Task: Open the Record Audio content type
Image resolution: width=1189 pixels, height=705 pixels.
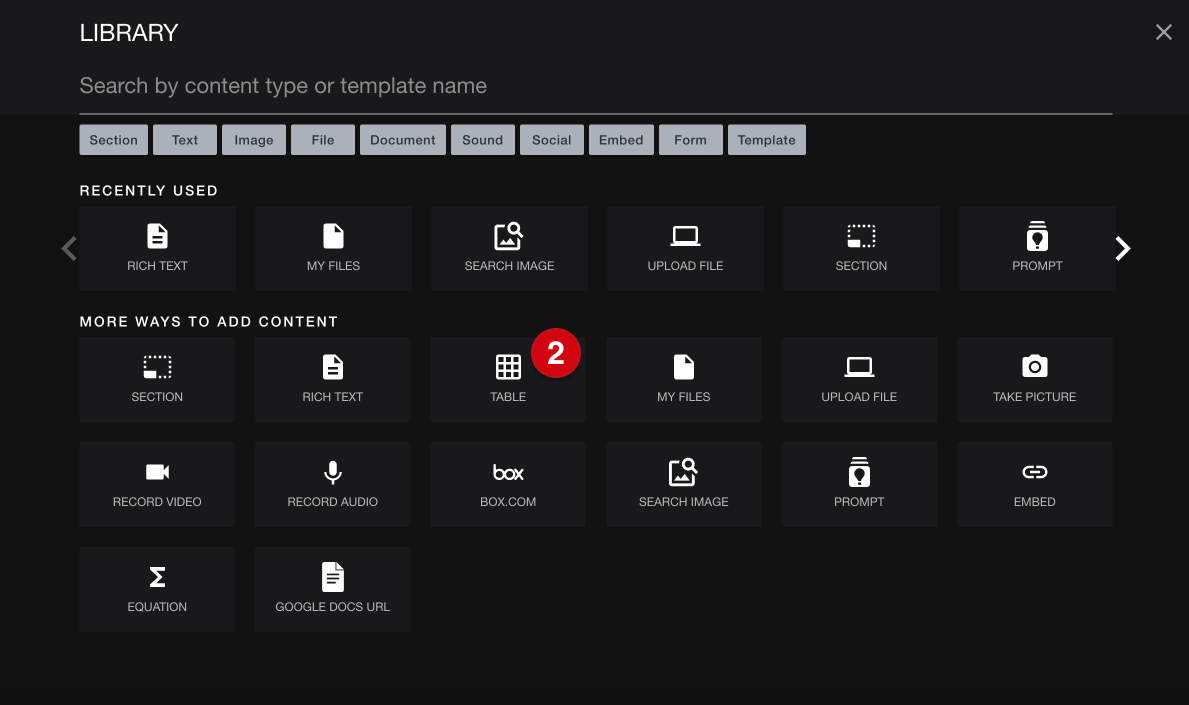Action: point(332,484)
